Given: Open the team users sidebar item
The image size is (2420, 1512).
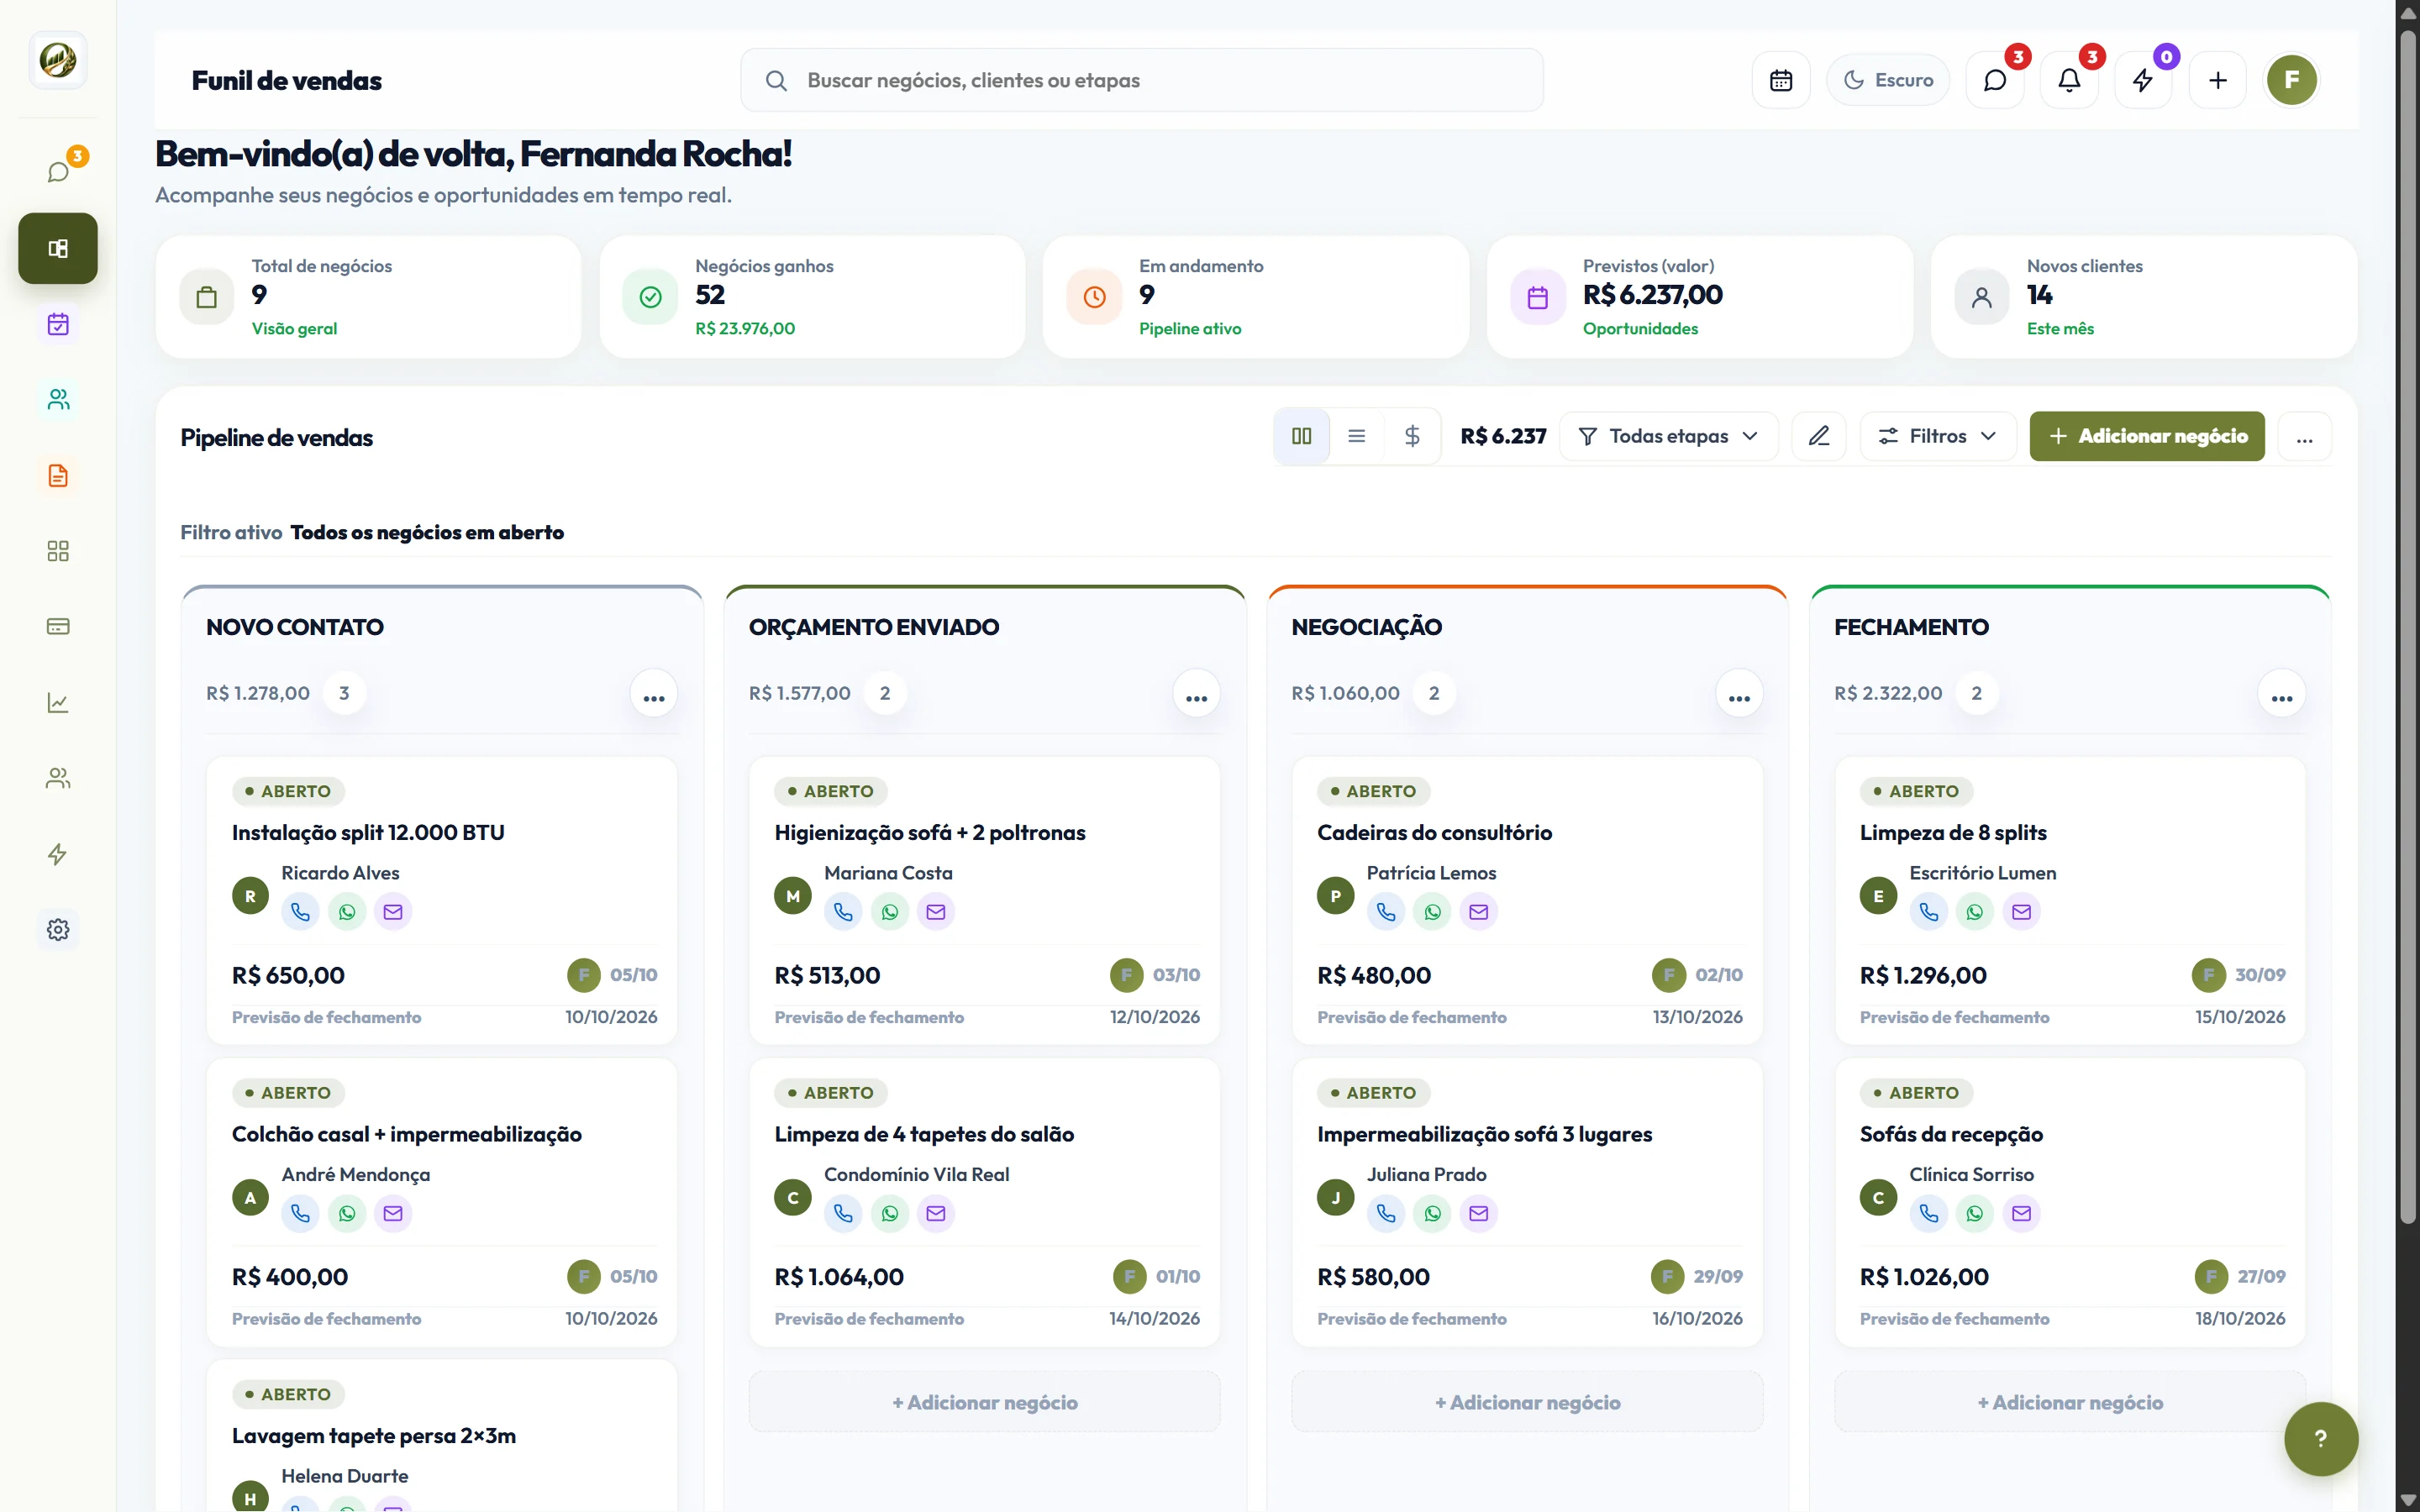Looking at the screenshot, I should 58,778.
